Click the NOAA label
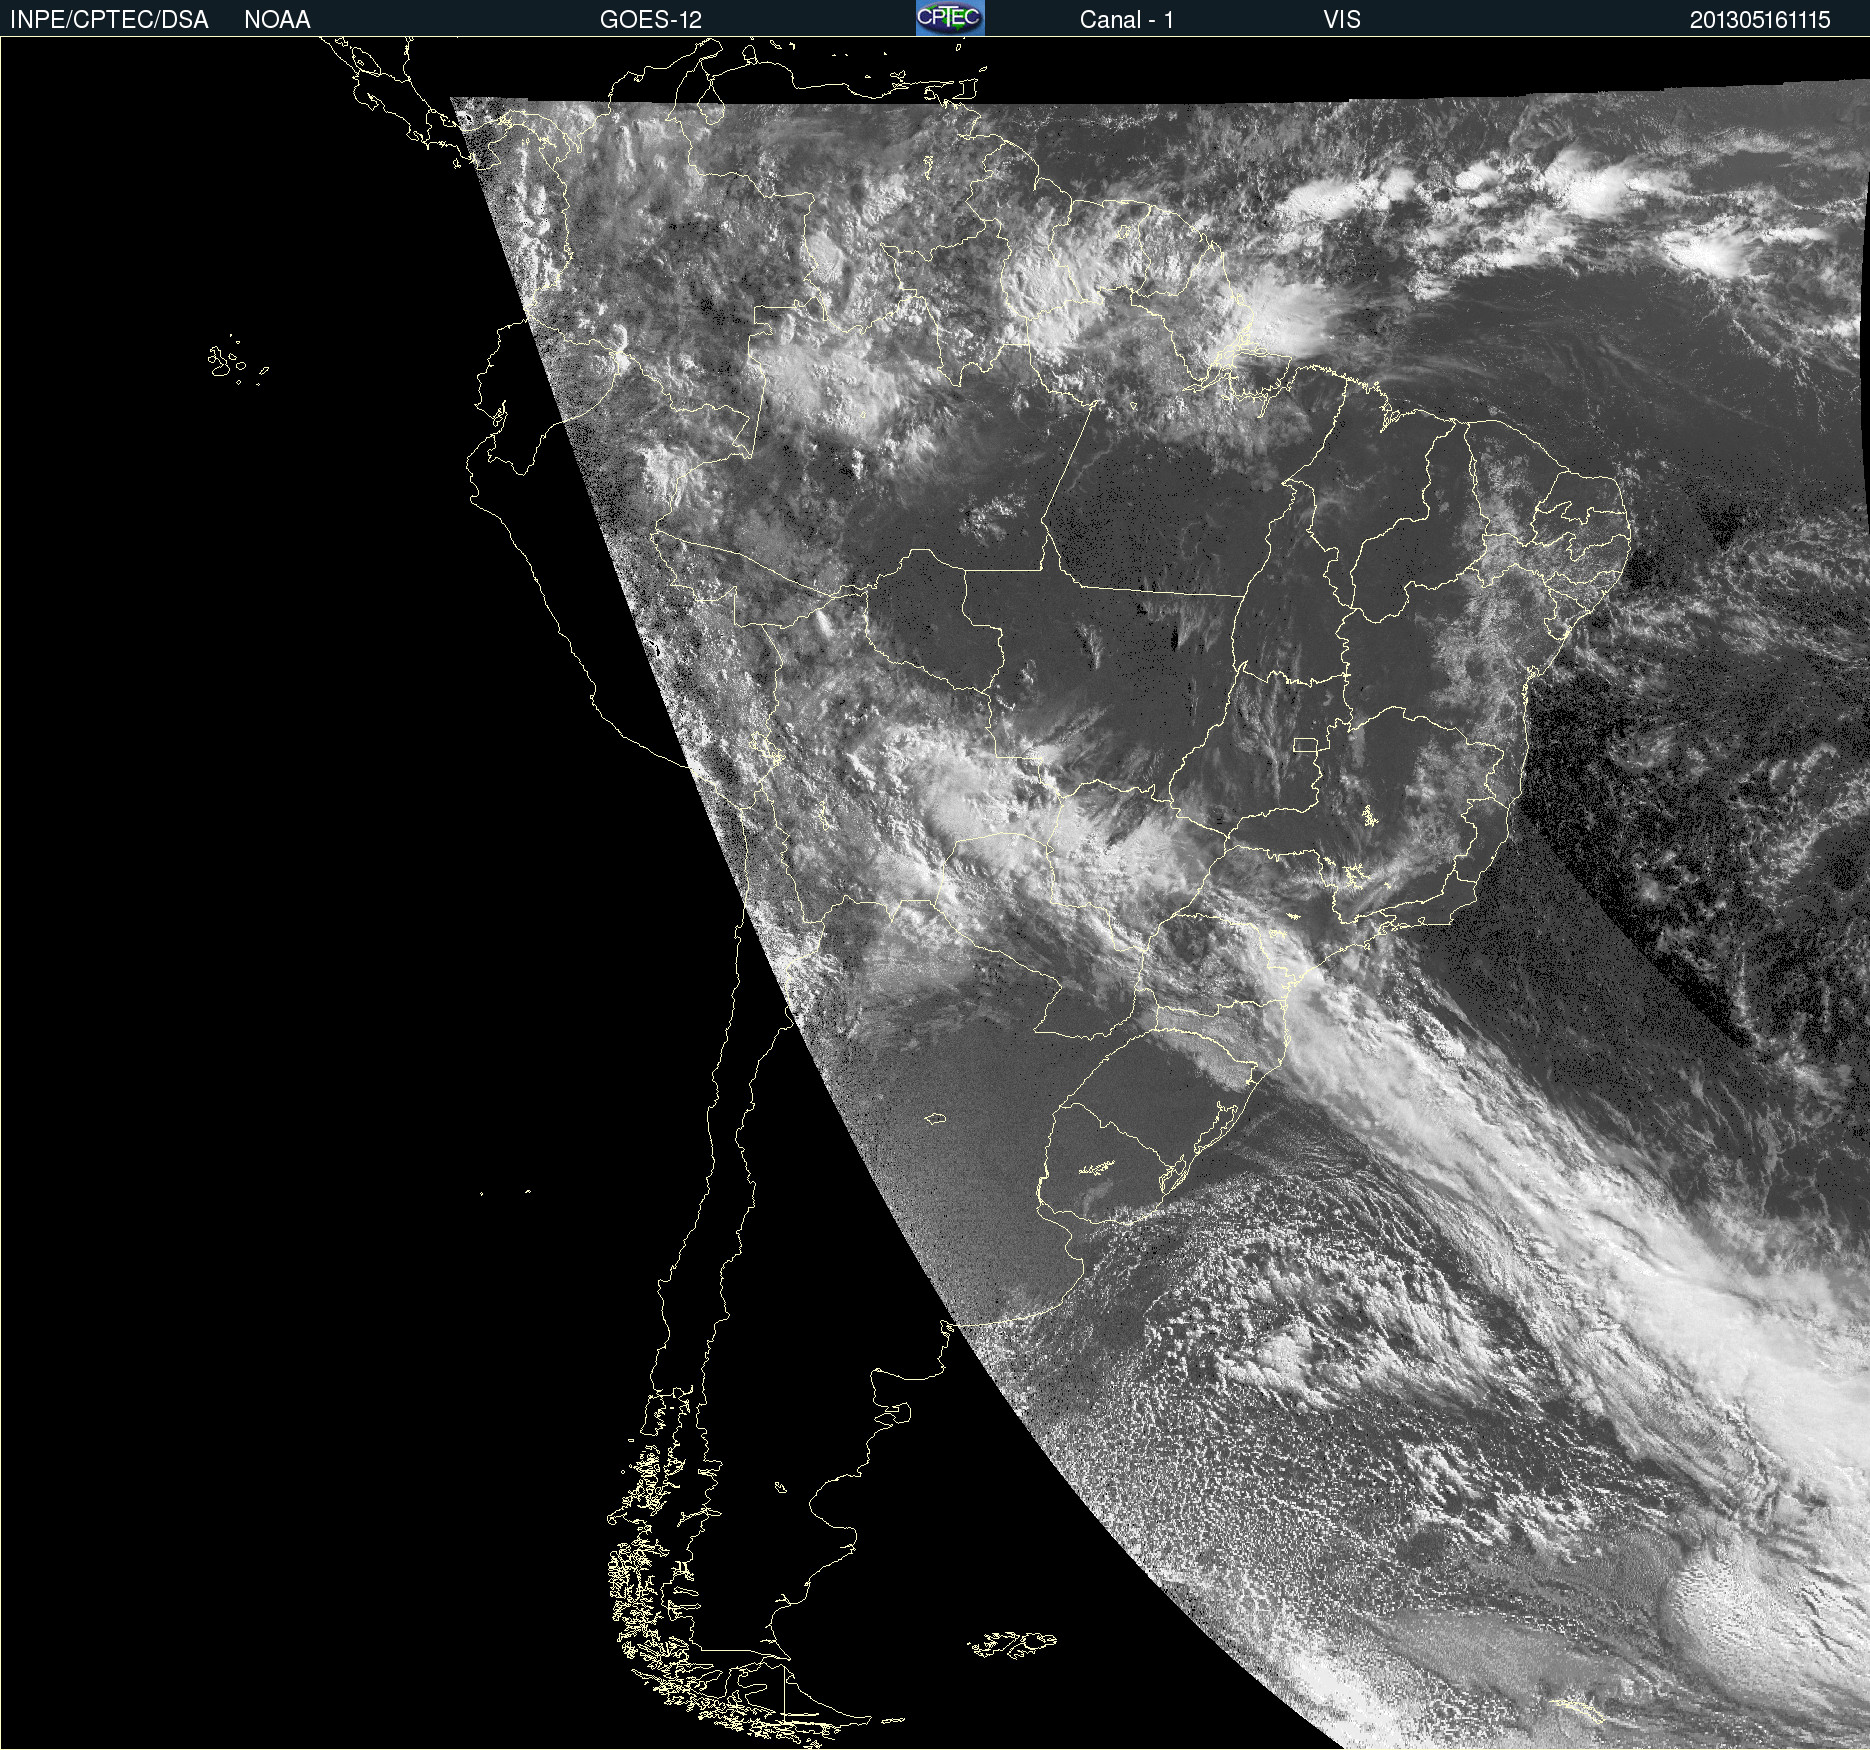 point(277,20)
